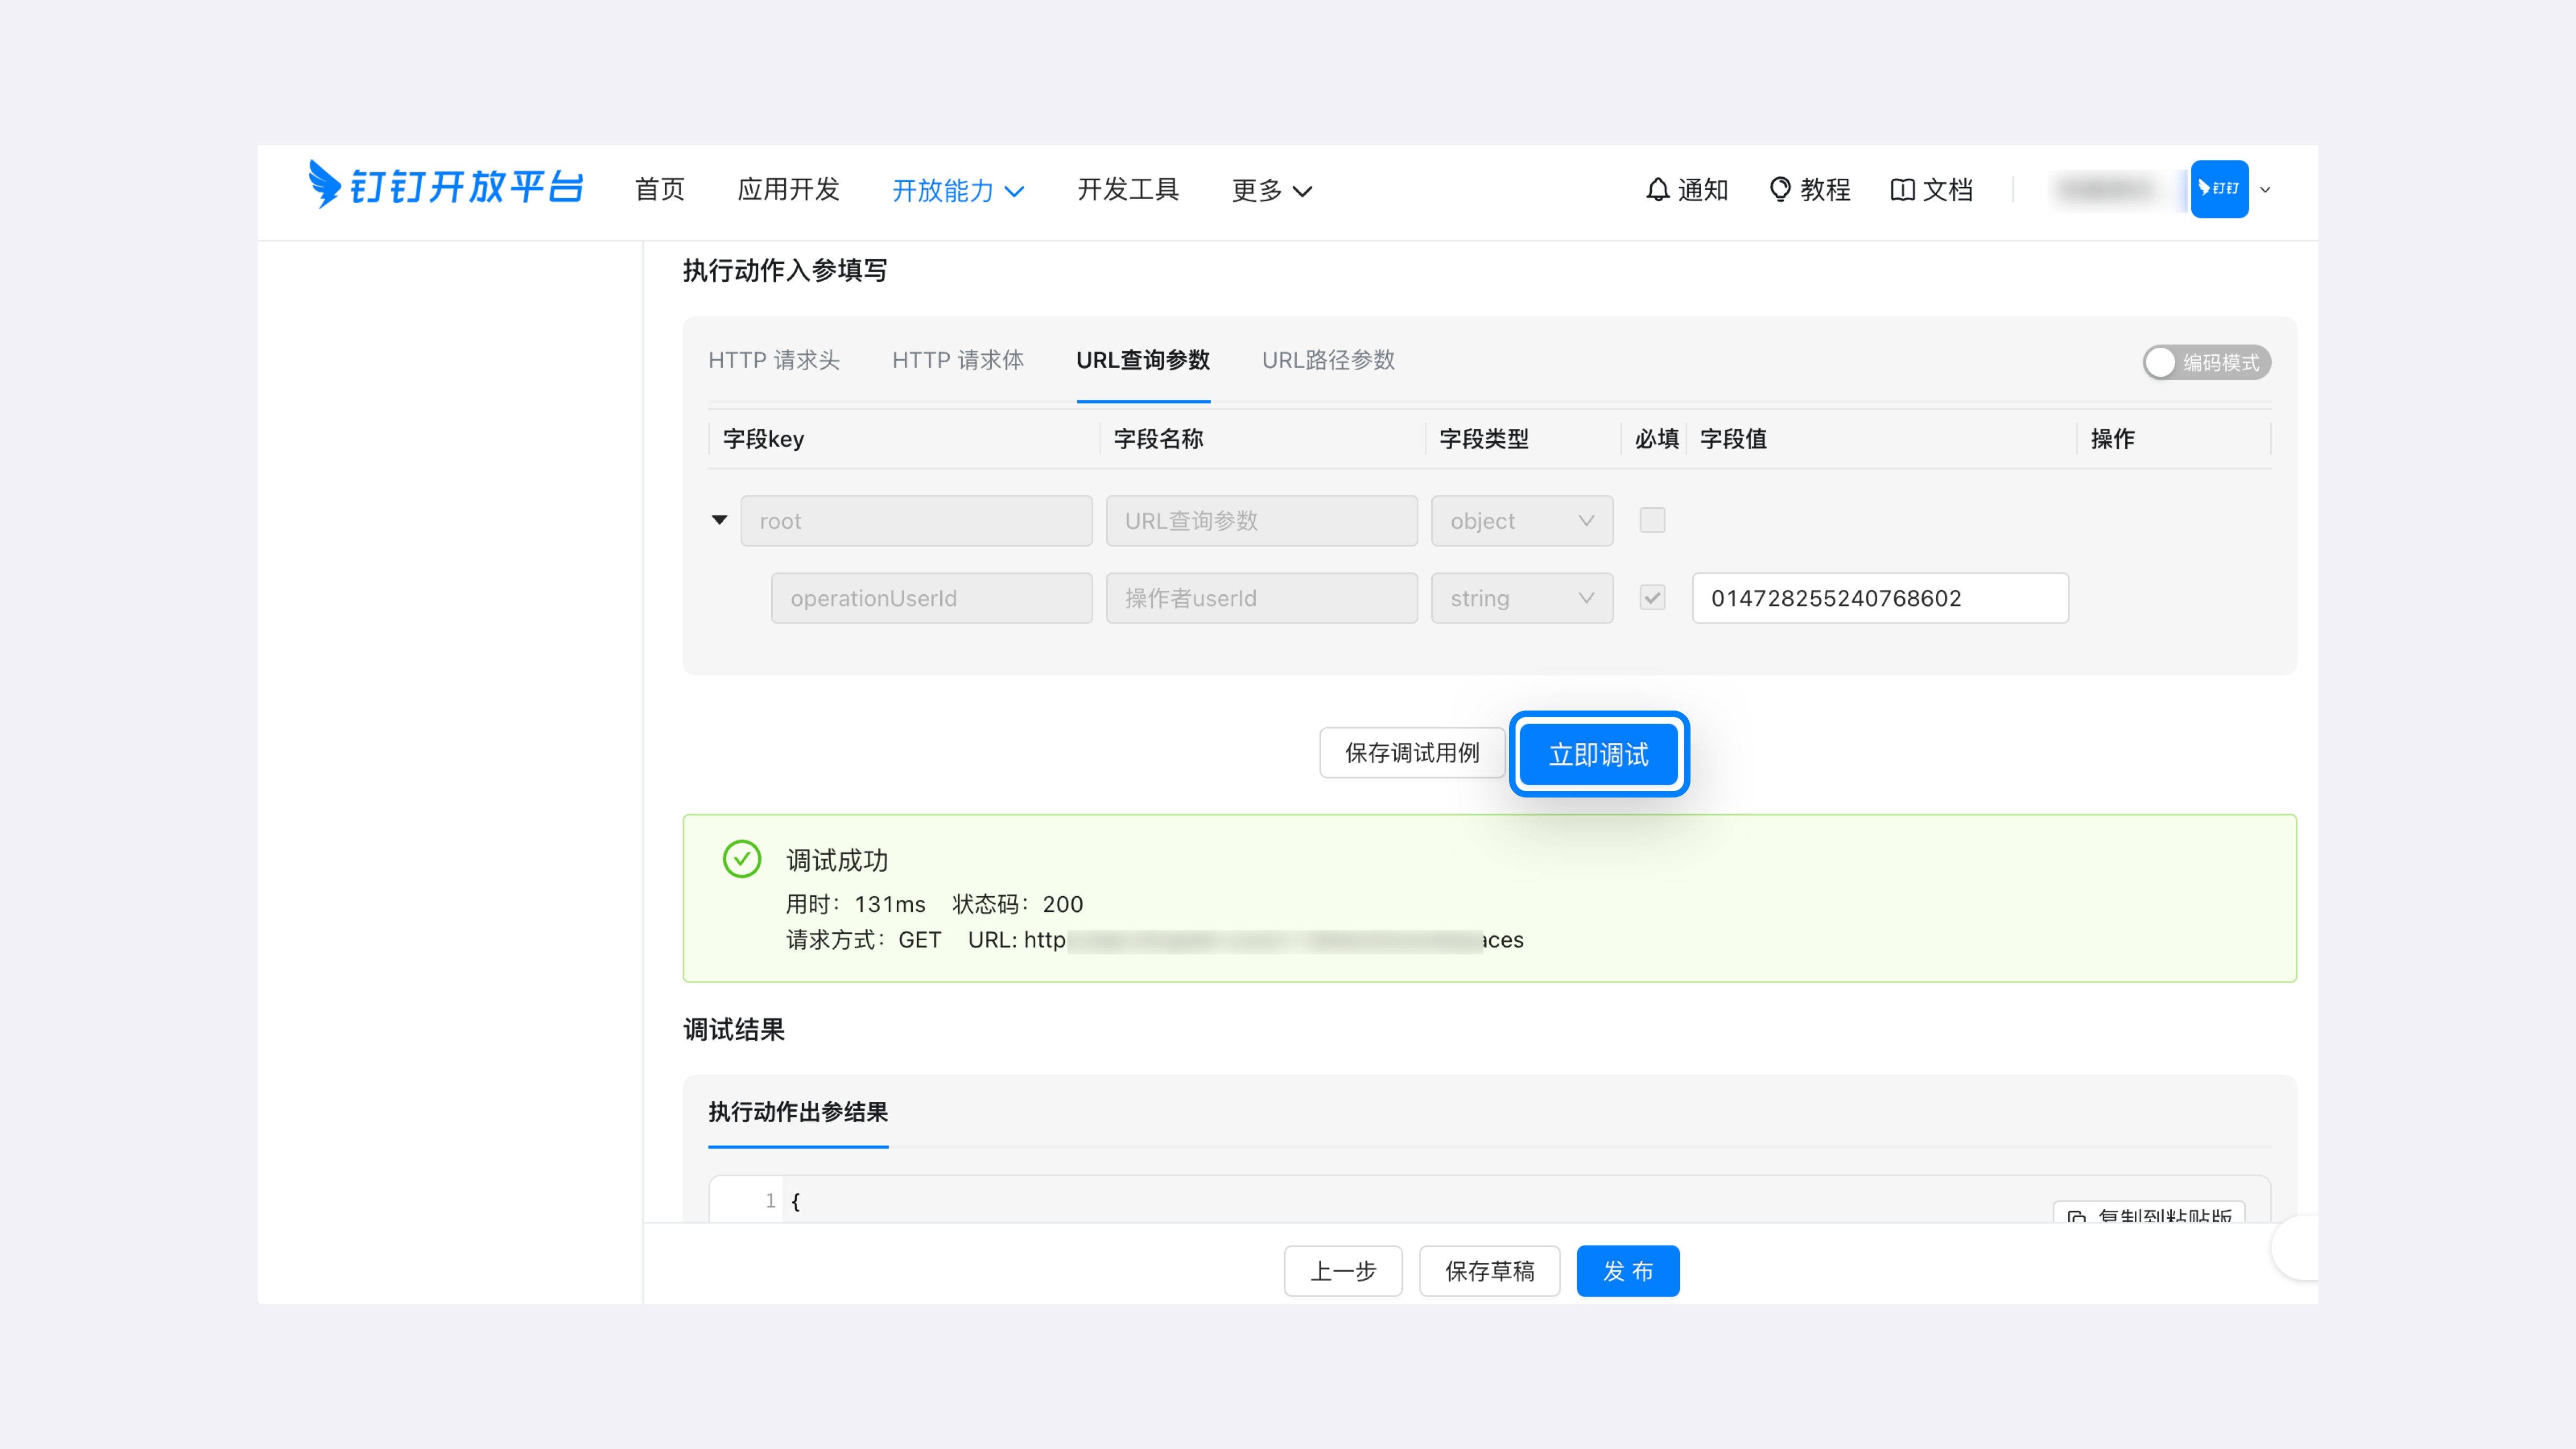Click the 用时: 131ms text
Screen dimensions: 2576x1449
(855, 904)
